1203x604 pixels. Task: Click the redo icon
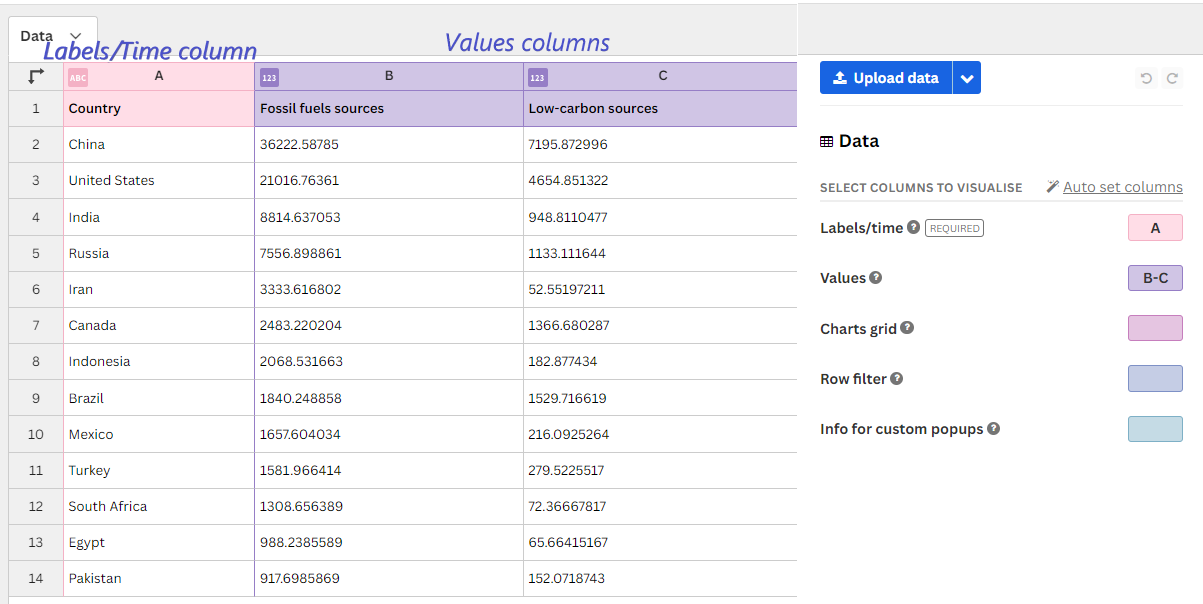point(1170,78)
